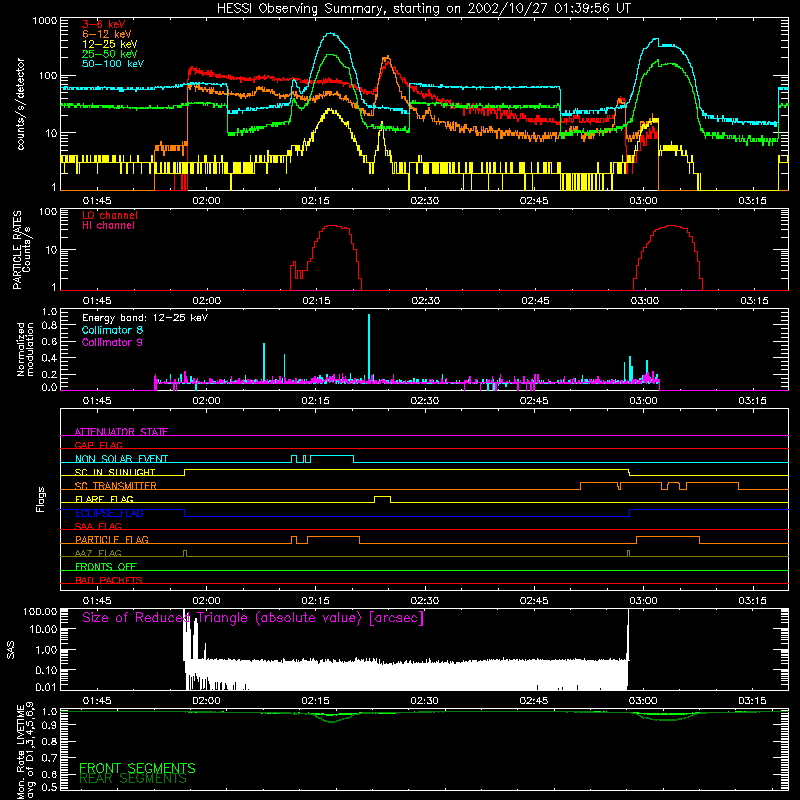Click the HI channel legend label
The image size is (800, 800).
(x=108, y=226)
